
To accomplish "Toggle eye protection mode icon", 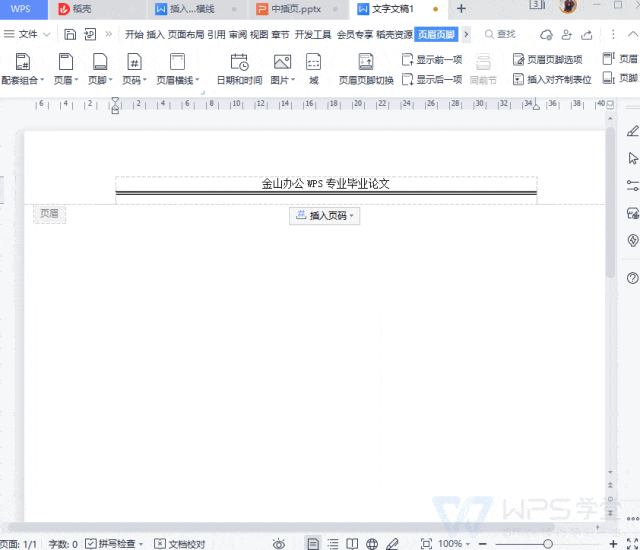I will 279,544.
